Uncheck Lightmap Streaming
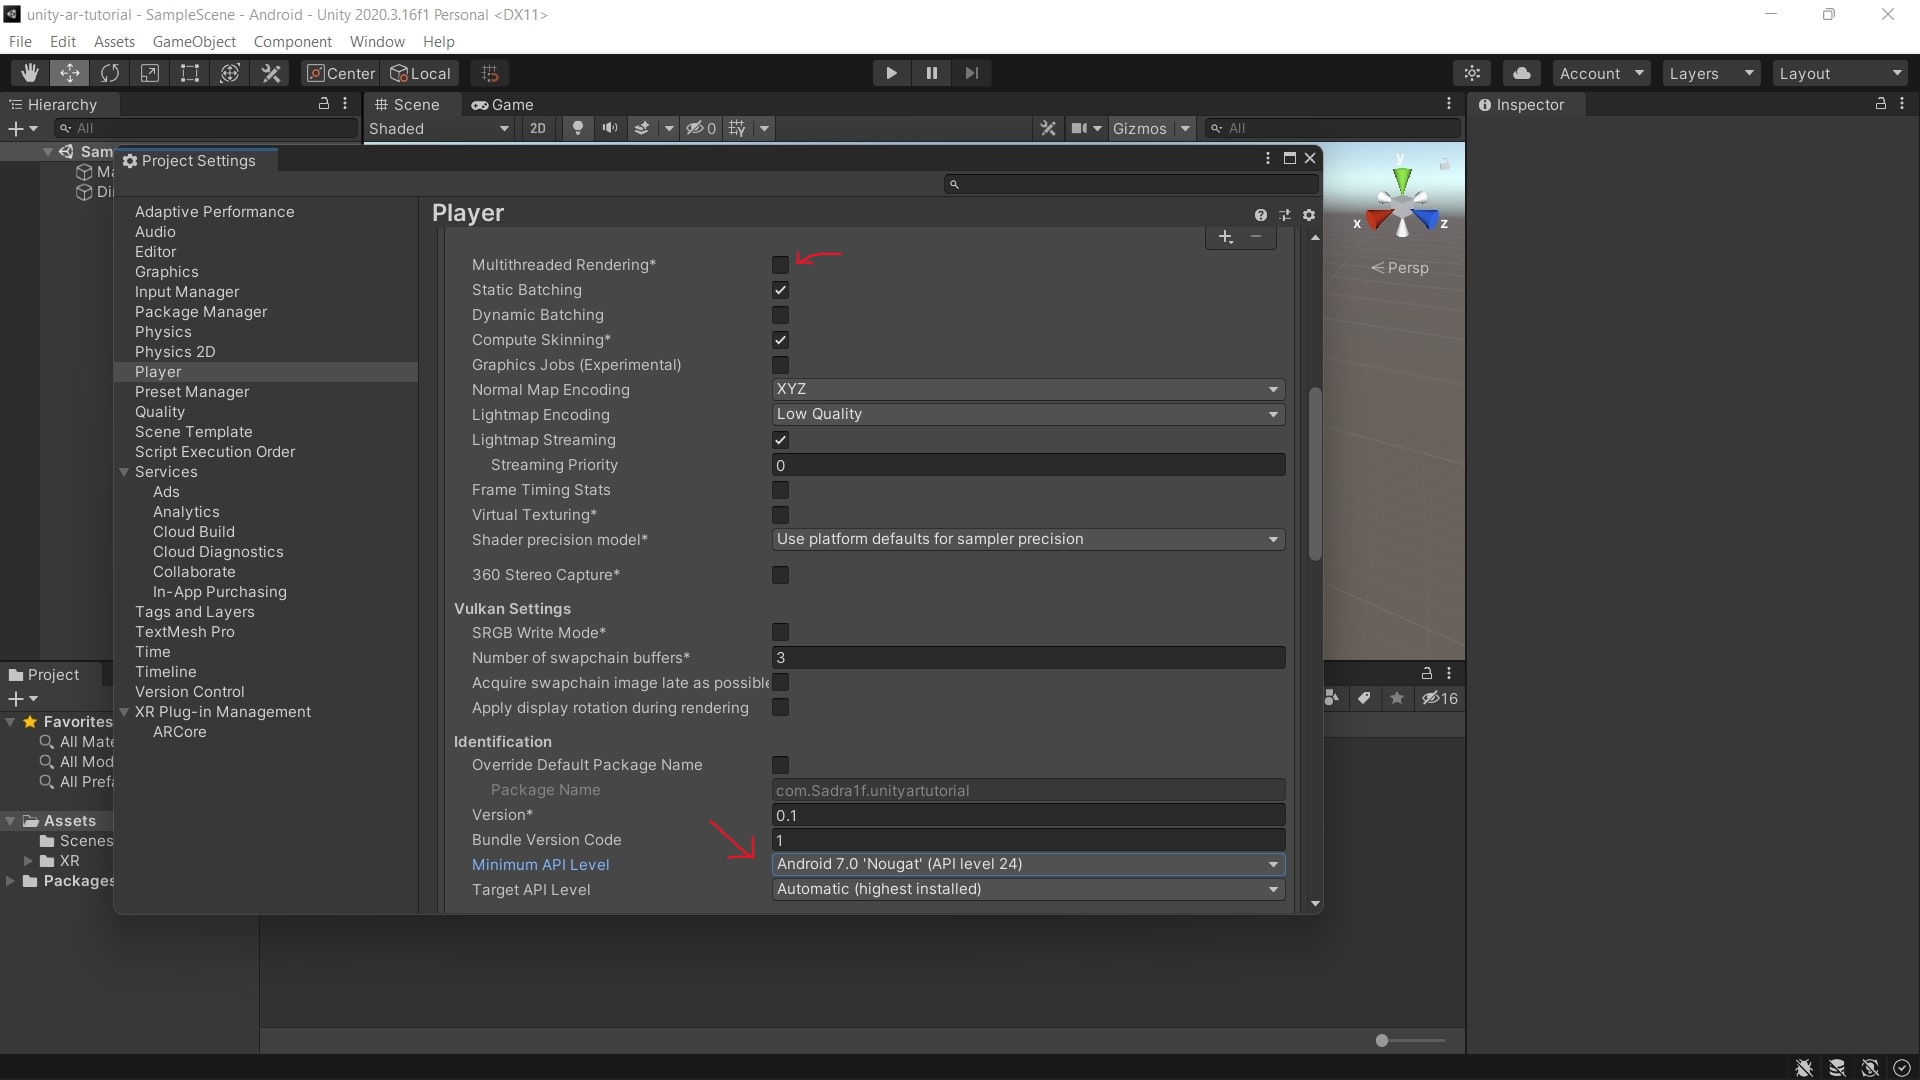1920x1080 pixels. click(x=780, y=440)
